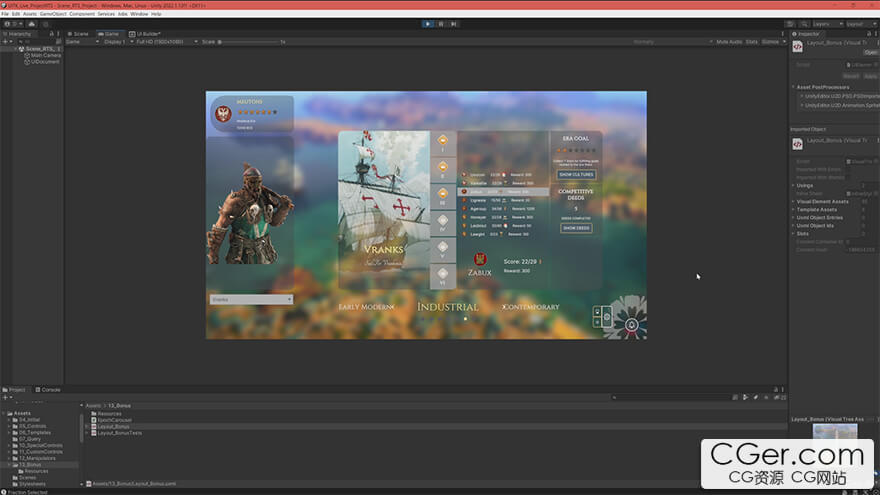The image size is (880, 495).
Task: Open the GameObject menu
Action: (53, 14)
